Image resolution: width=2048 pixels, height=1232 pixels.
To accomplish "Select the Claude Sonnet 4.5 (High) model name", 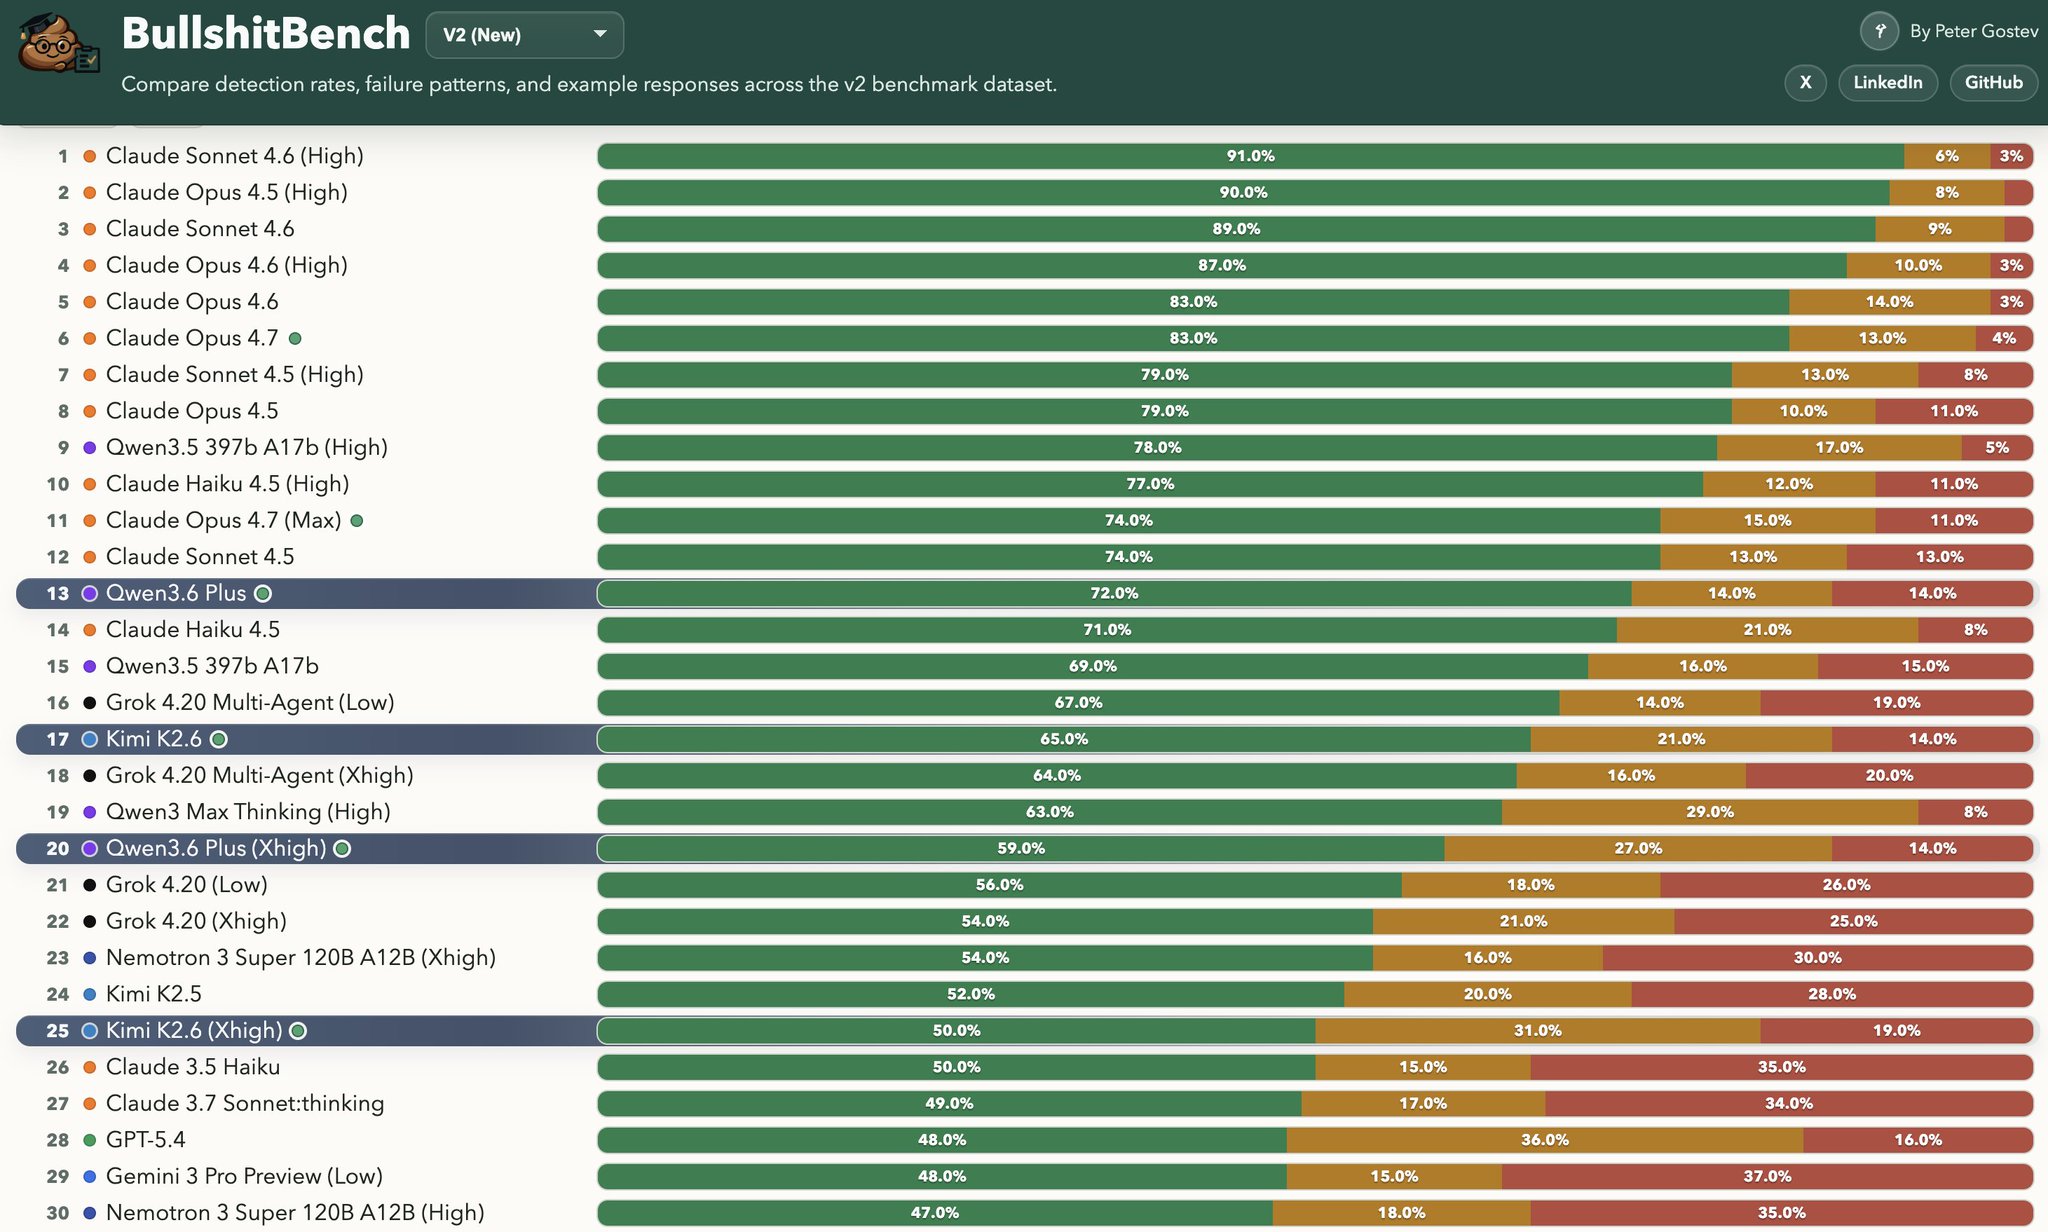I will pyautogui.click(x=235, y=374).
